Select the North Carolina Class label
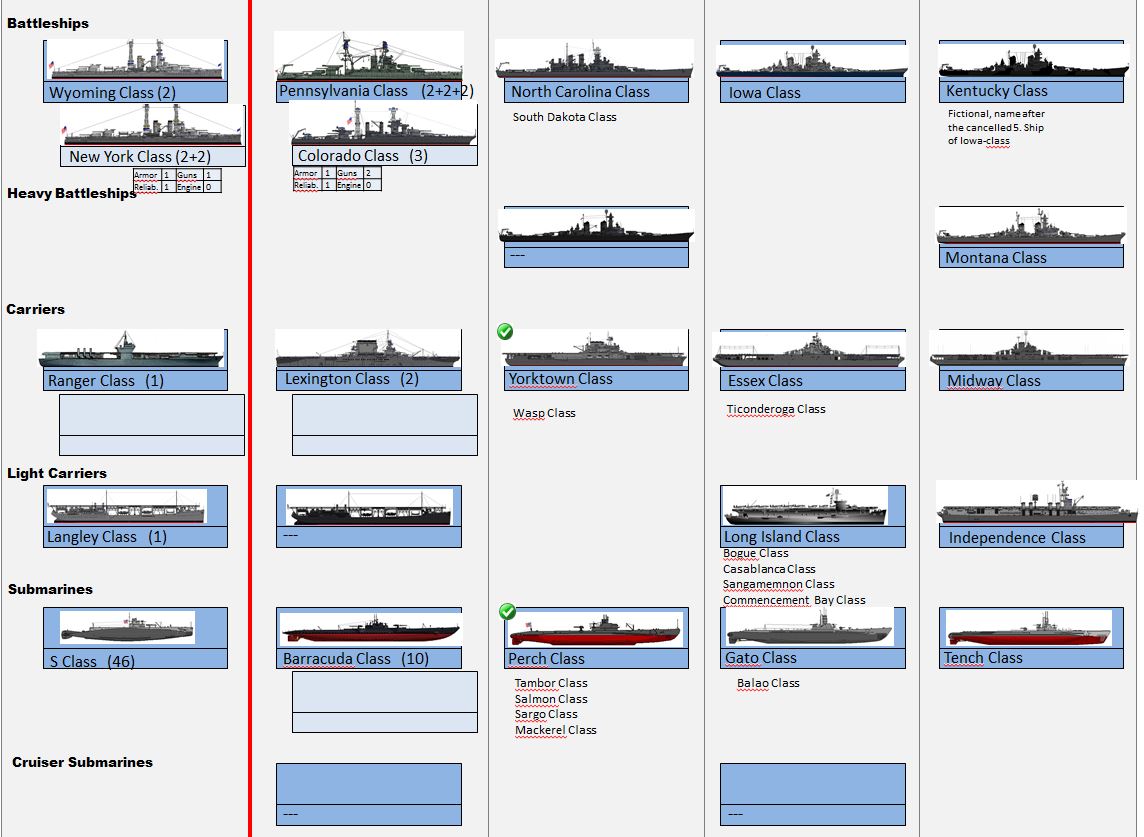Viewport: 1144px width, 837px height. tap(580, 92)
